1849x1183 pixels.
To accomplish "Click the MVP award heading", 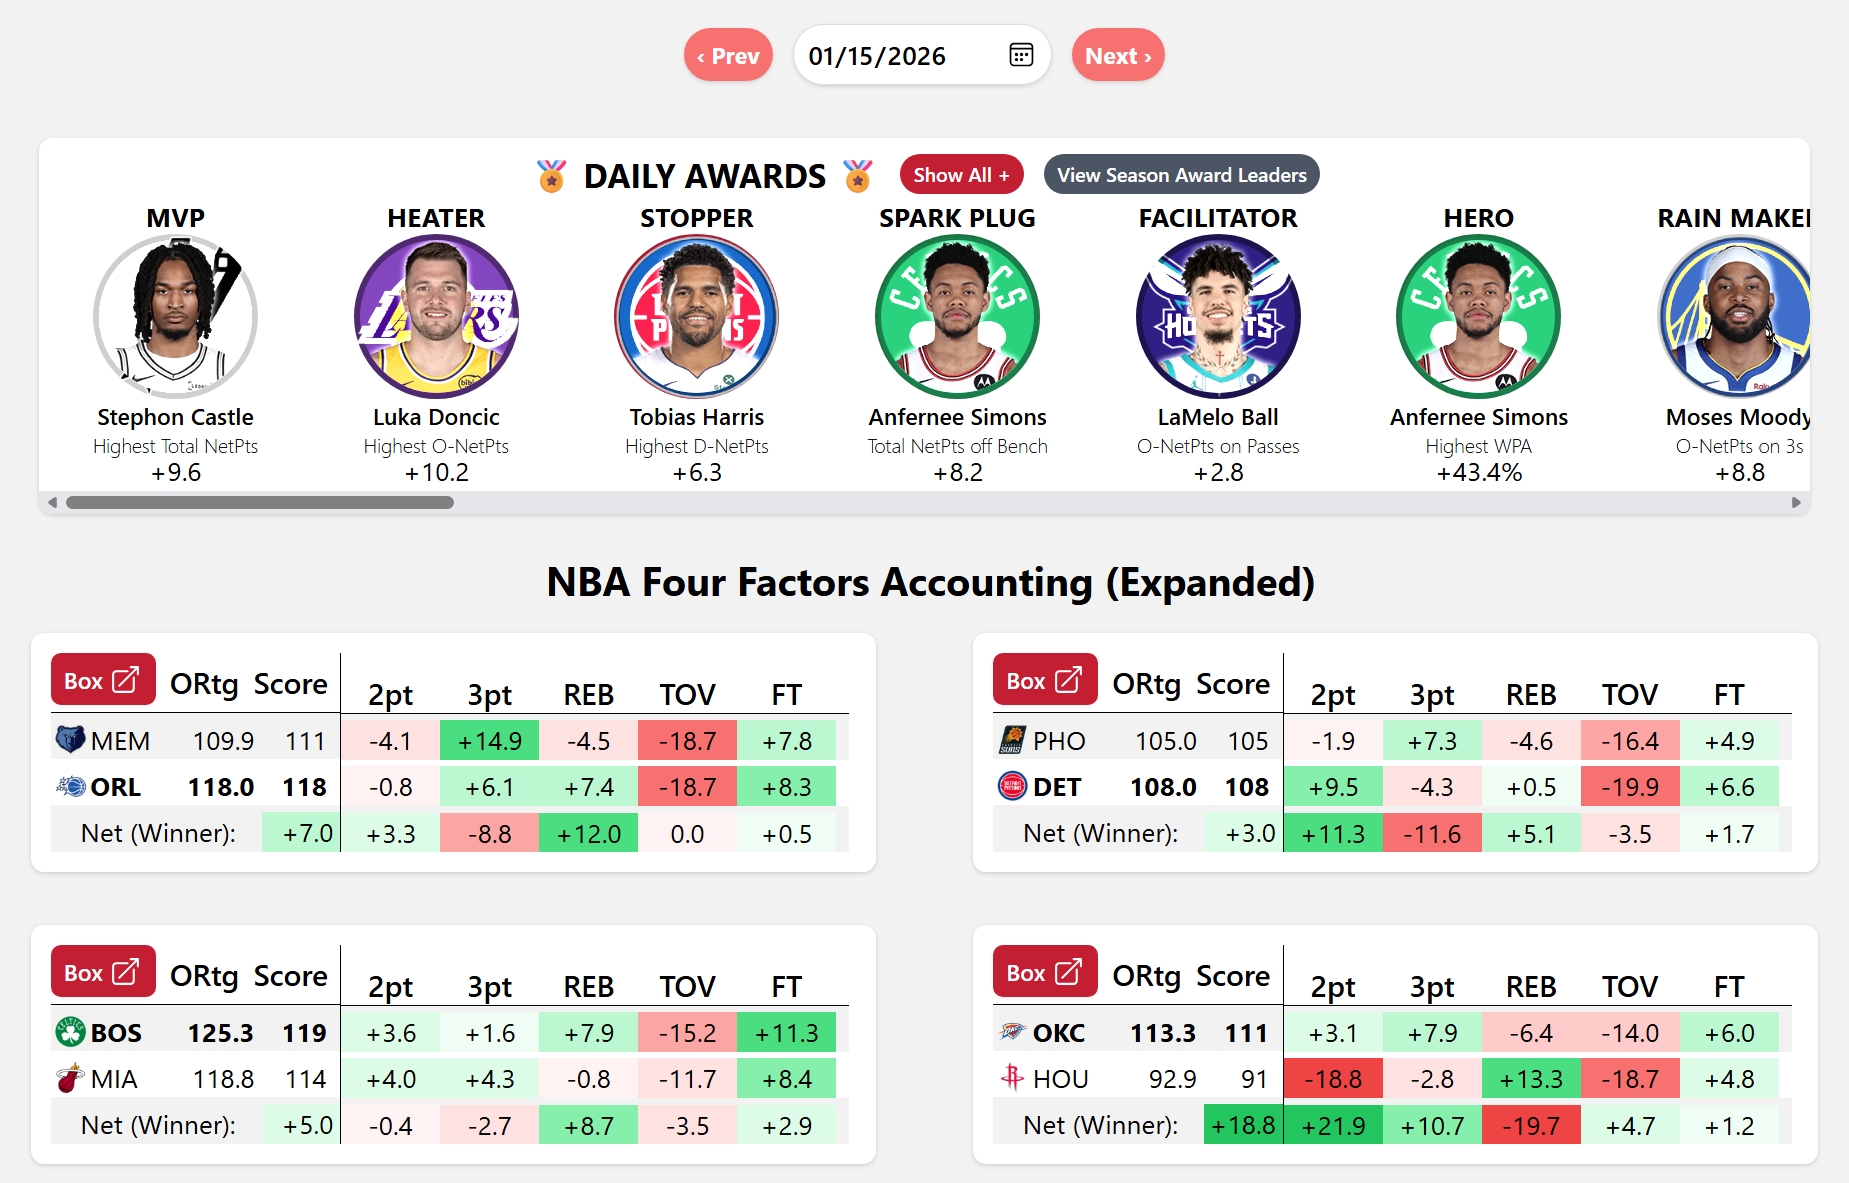I will click(175, 218).
